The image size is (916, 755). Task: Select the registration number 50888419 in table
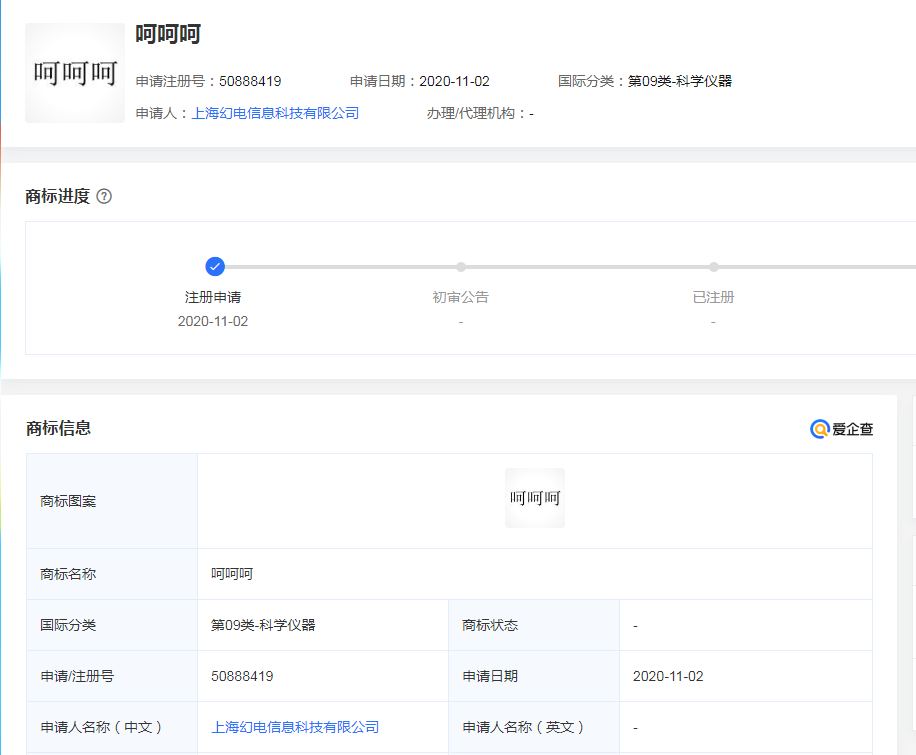pos(243,677)
